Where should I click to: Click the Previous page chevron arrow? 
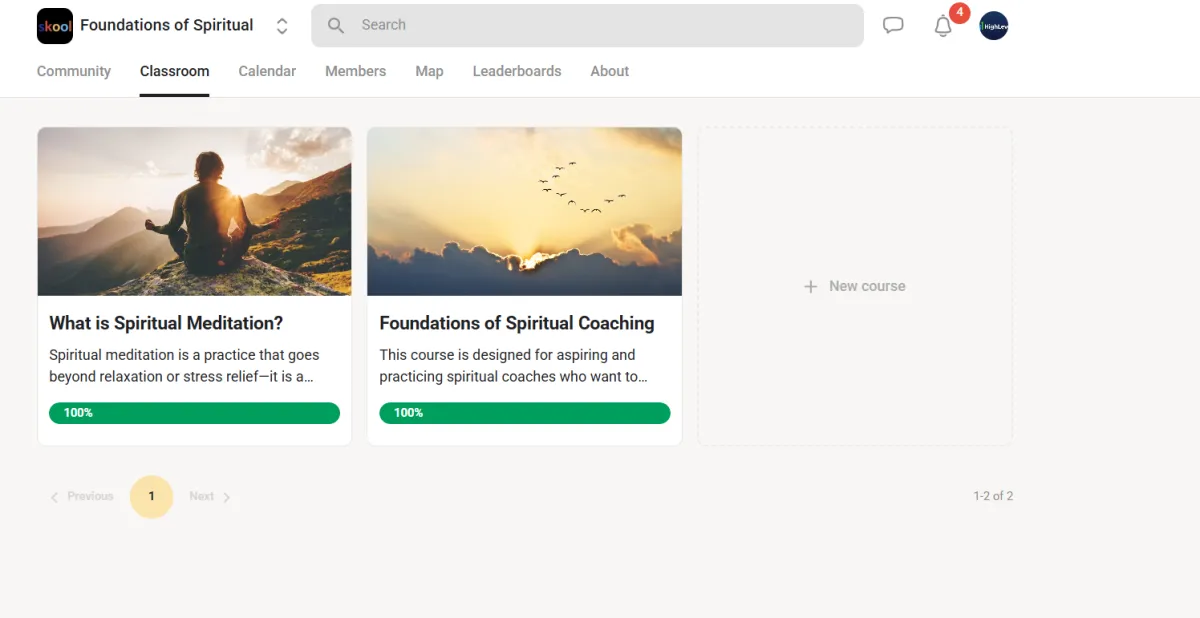(x=55, y=497)
